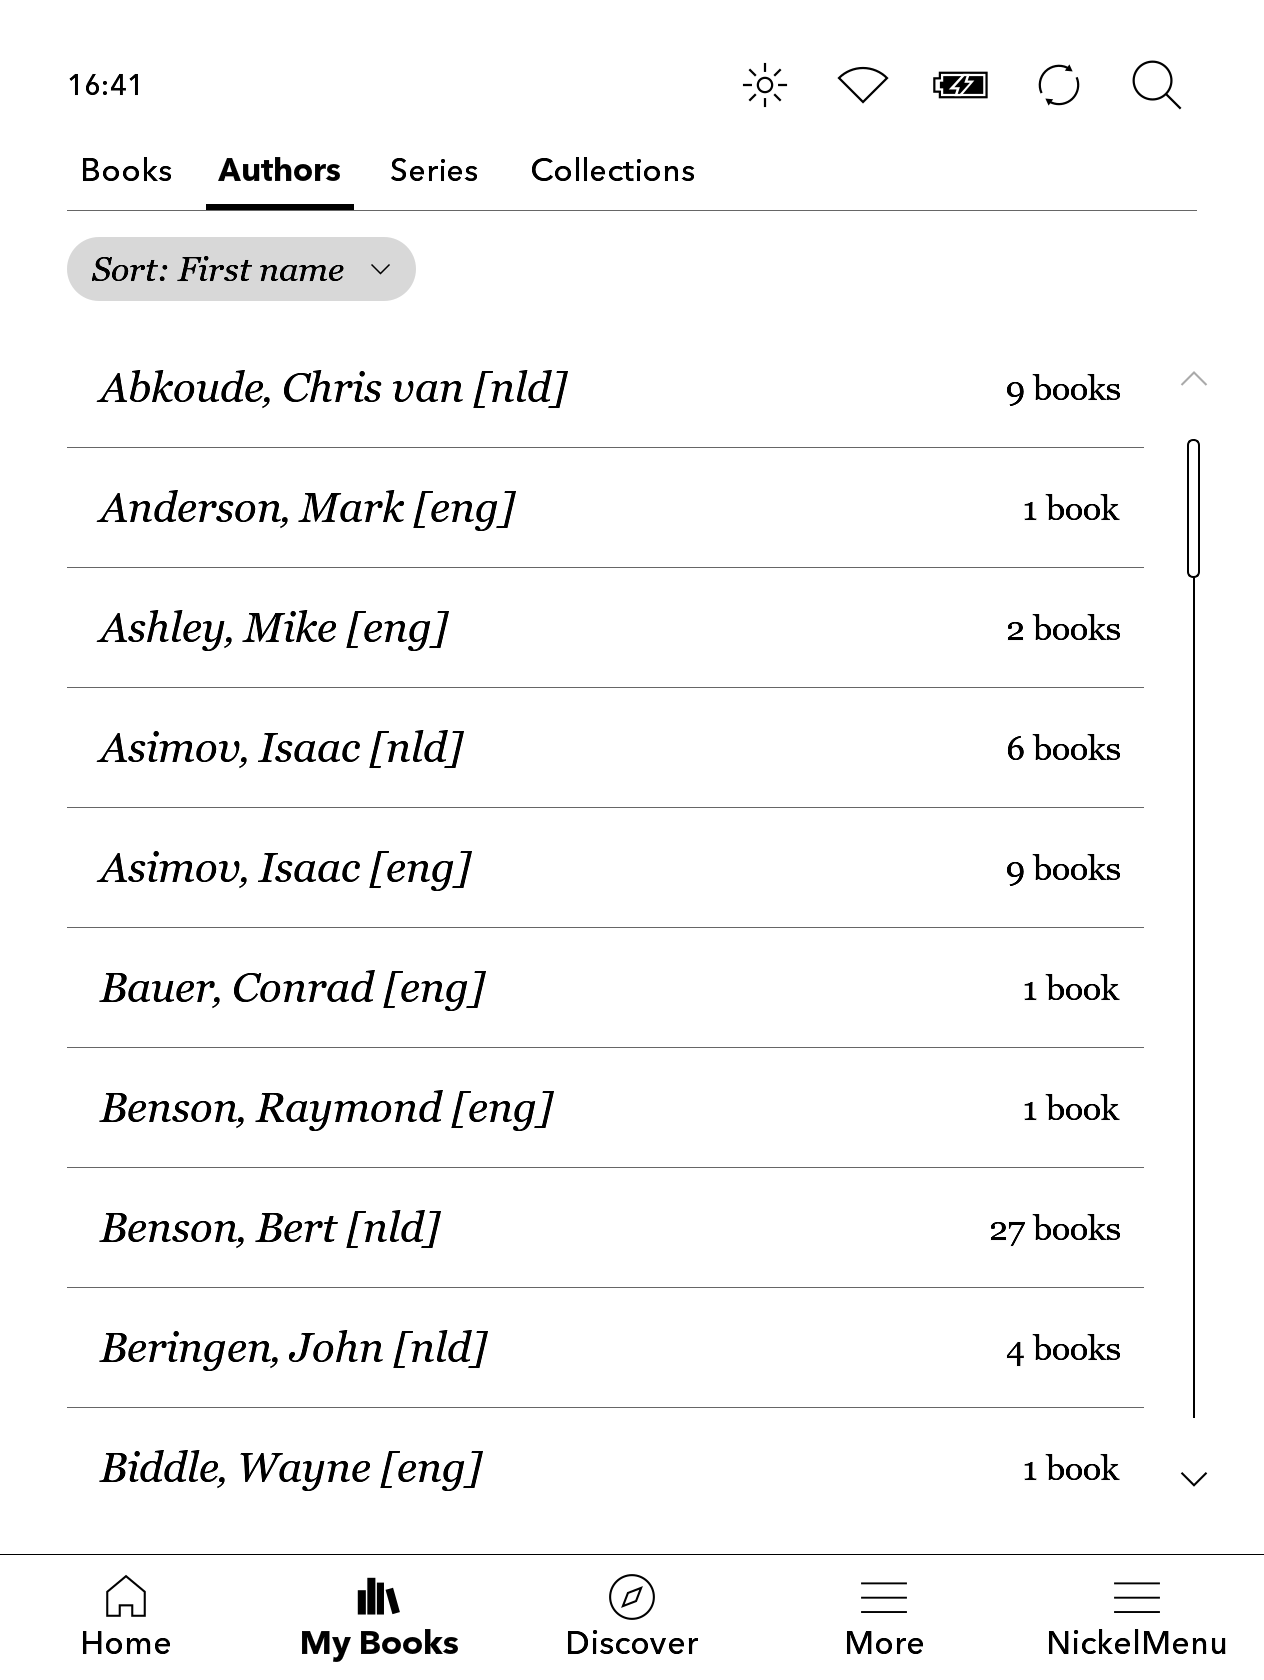Open the Discover compass icon
This screenshot has width=1264, height=1680.
point(631,1617)
